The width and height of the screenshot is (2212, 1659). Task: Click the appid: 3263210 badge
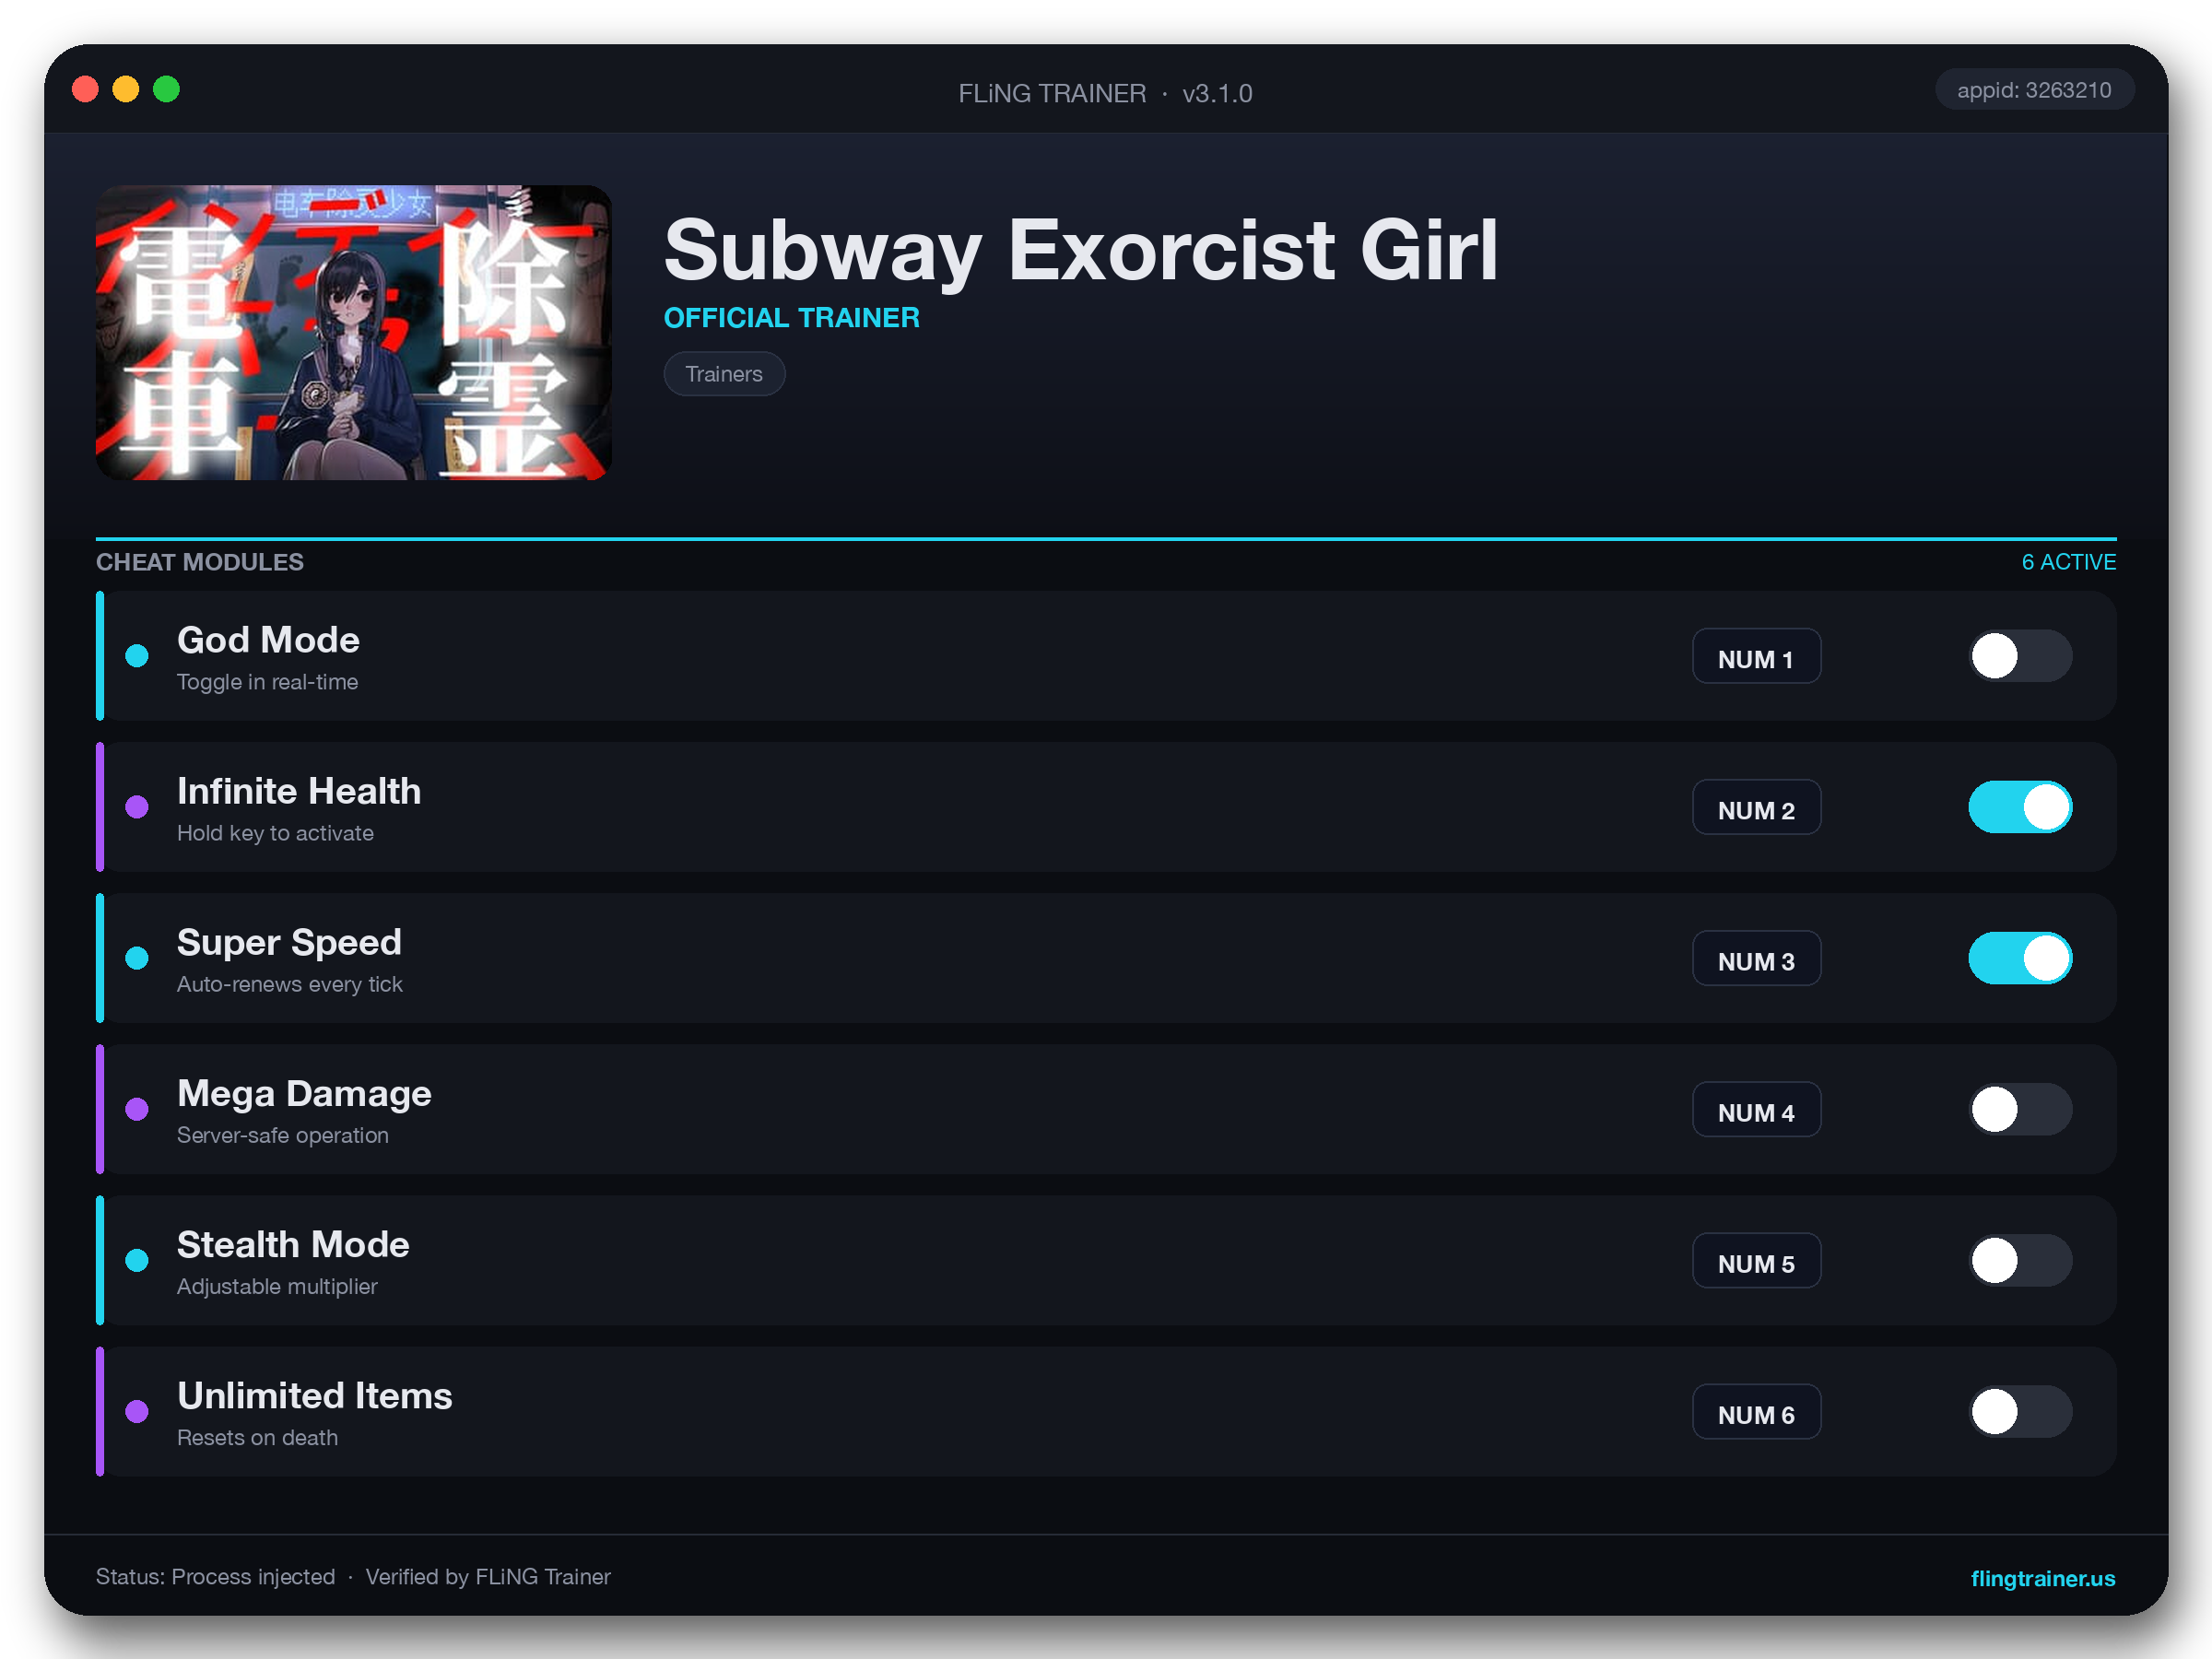point(2034,90)
